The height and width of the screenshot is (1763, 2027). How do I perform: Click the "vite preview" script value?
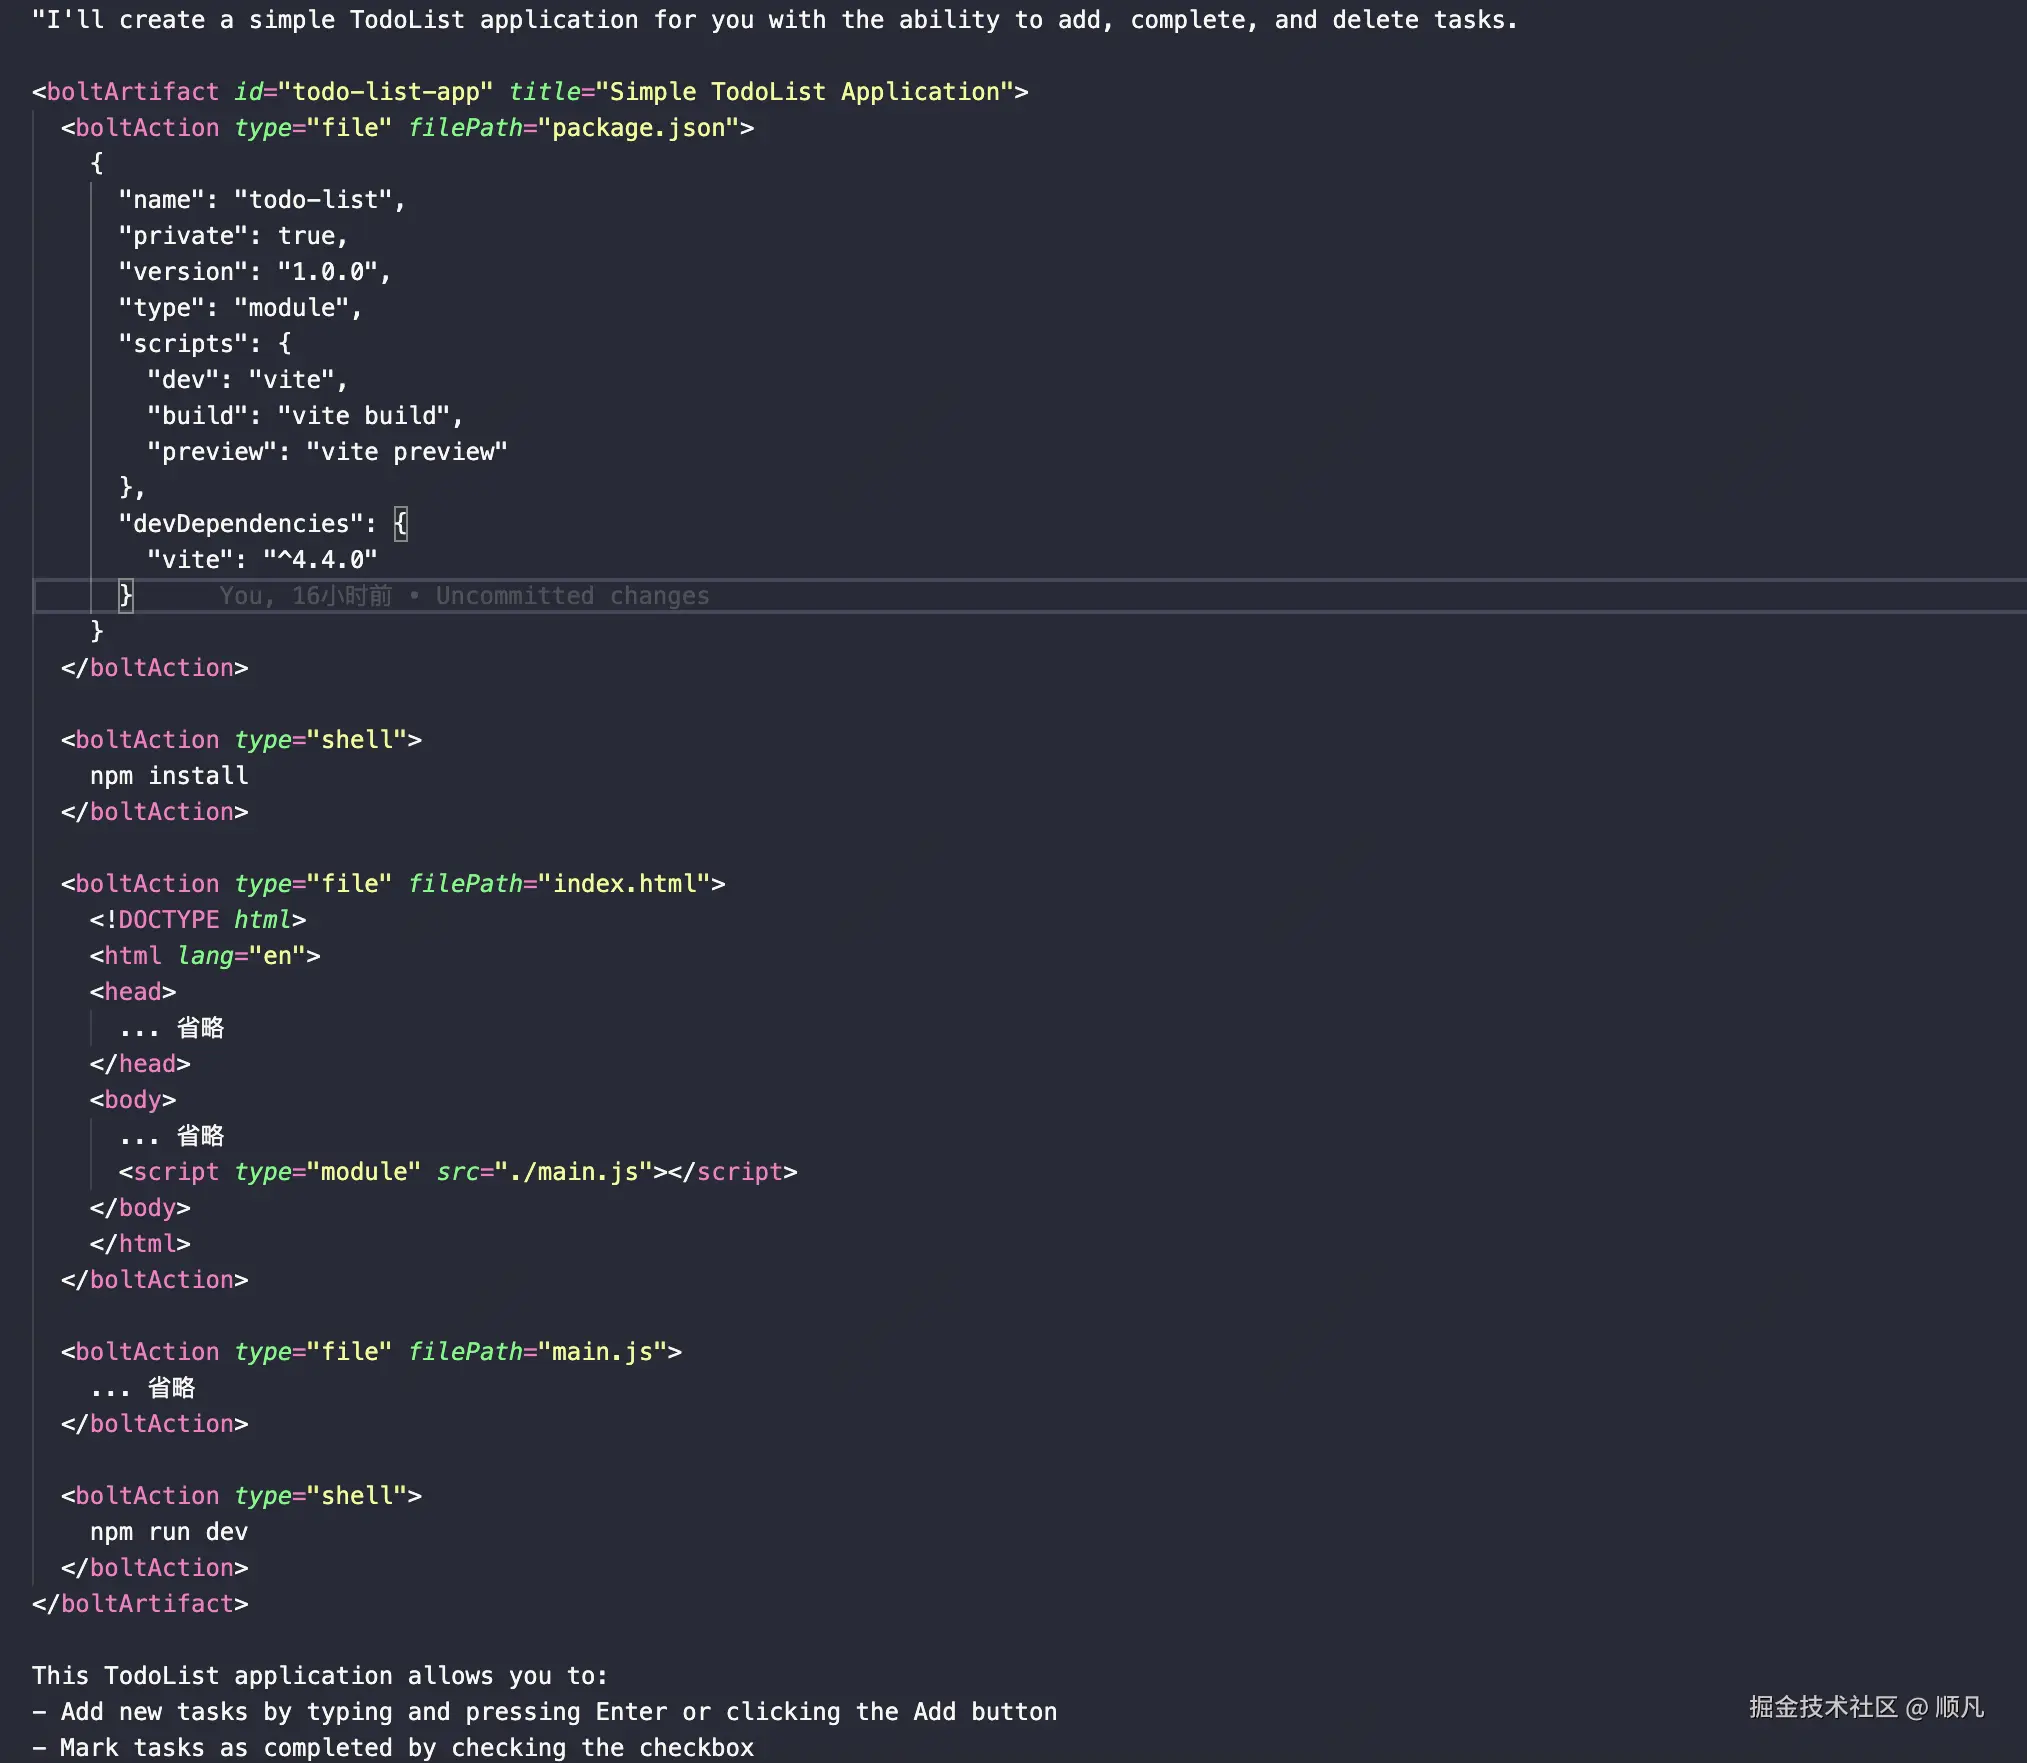point(406,452)
